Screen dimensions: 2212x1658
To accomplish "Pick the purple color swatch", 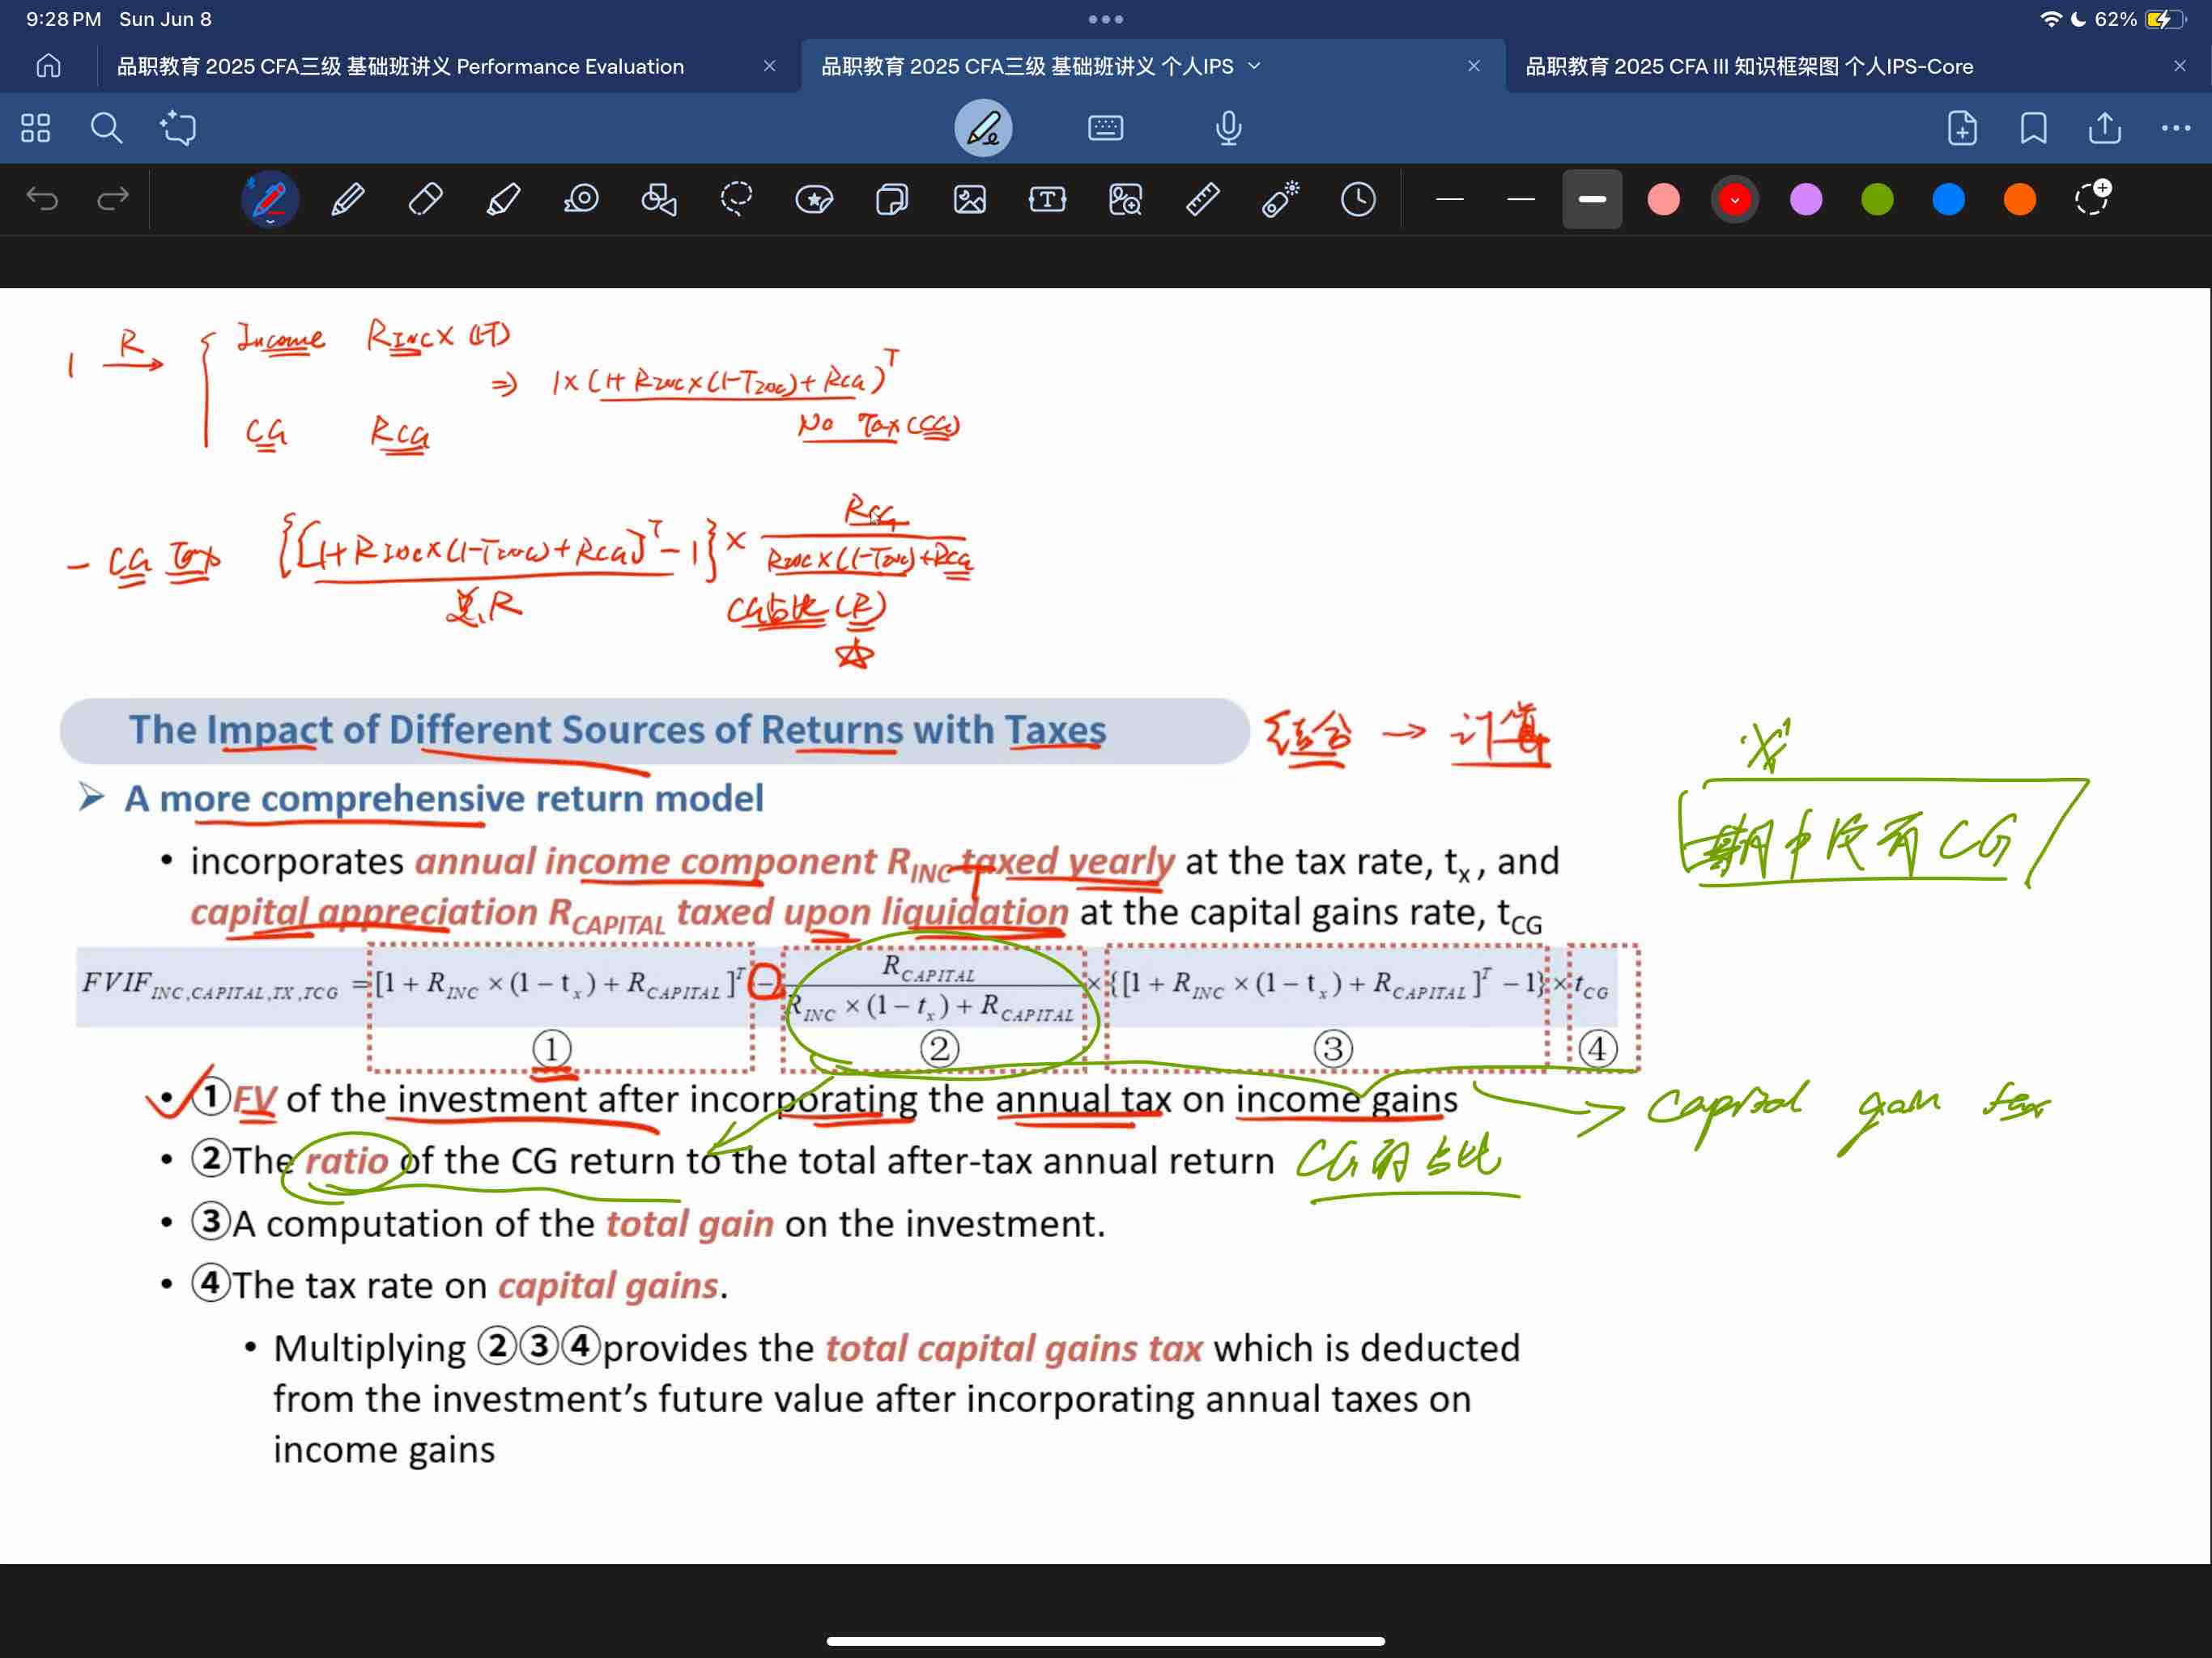I will tap(1806, 199).
